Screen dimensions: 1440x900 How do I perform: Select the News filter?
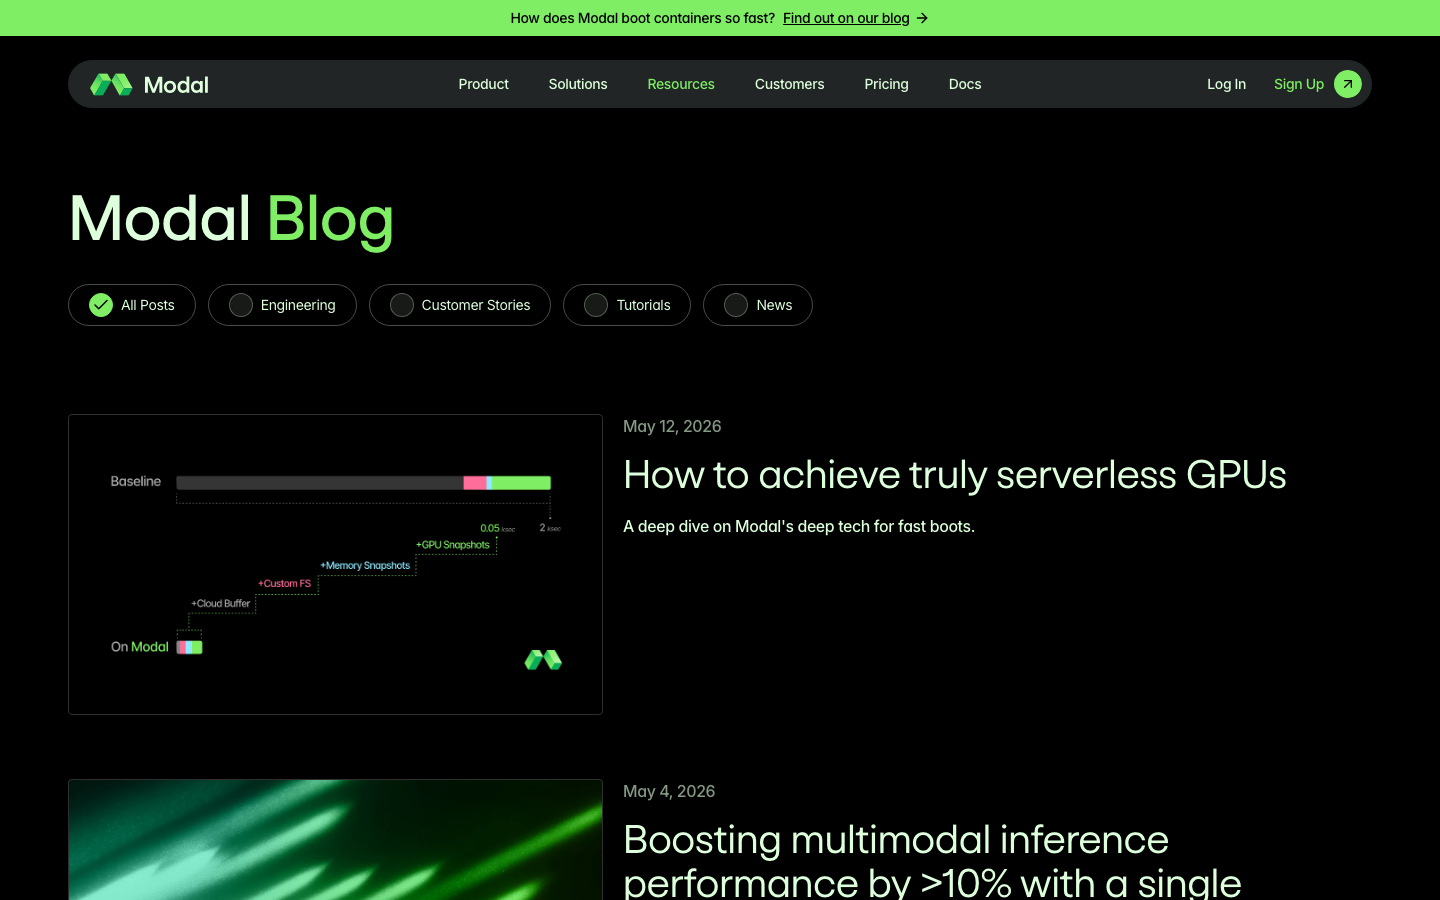click(758, 305)
